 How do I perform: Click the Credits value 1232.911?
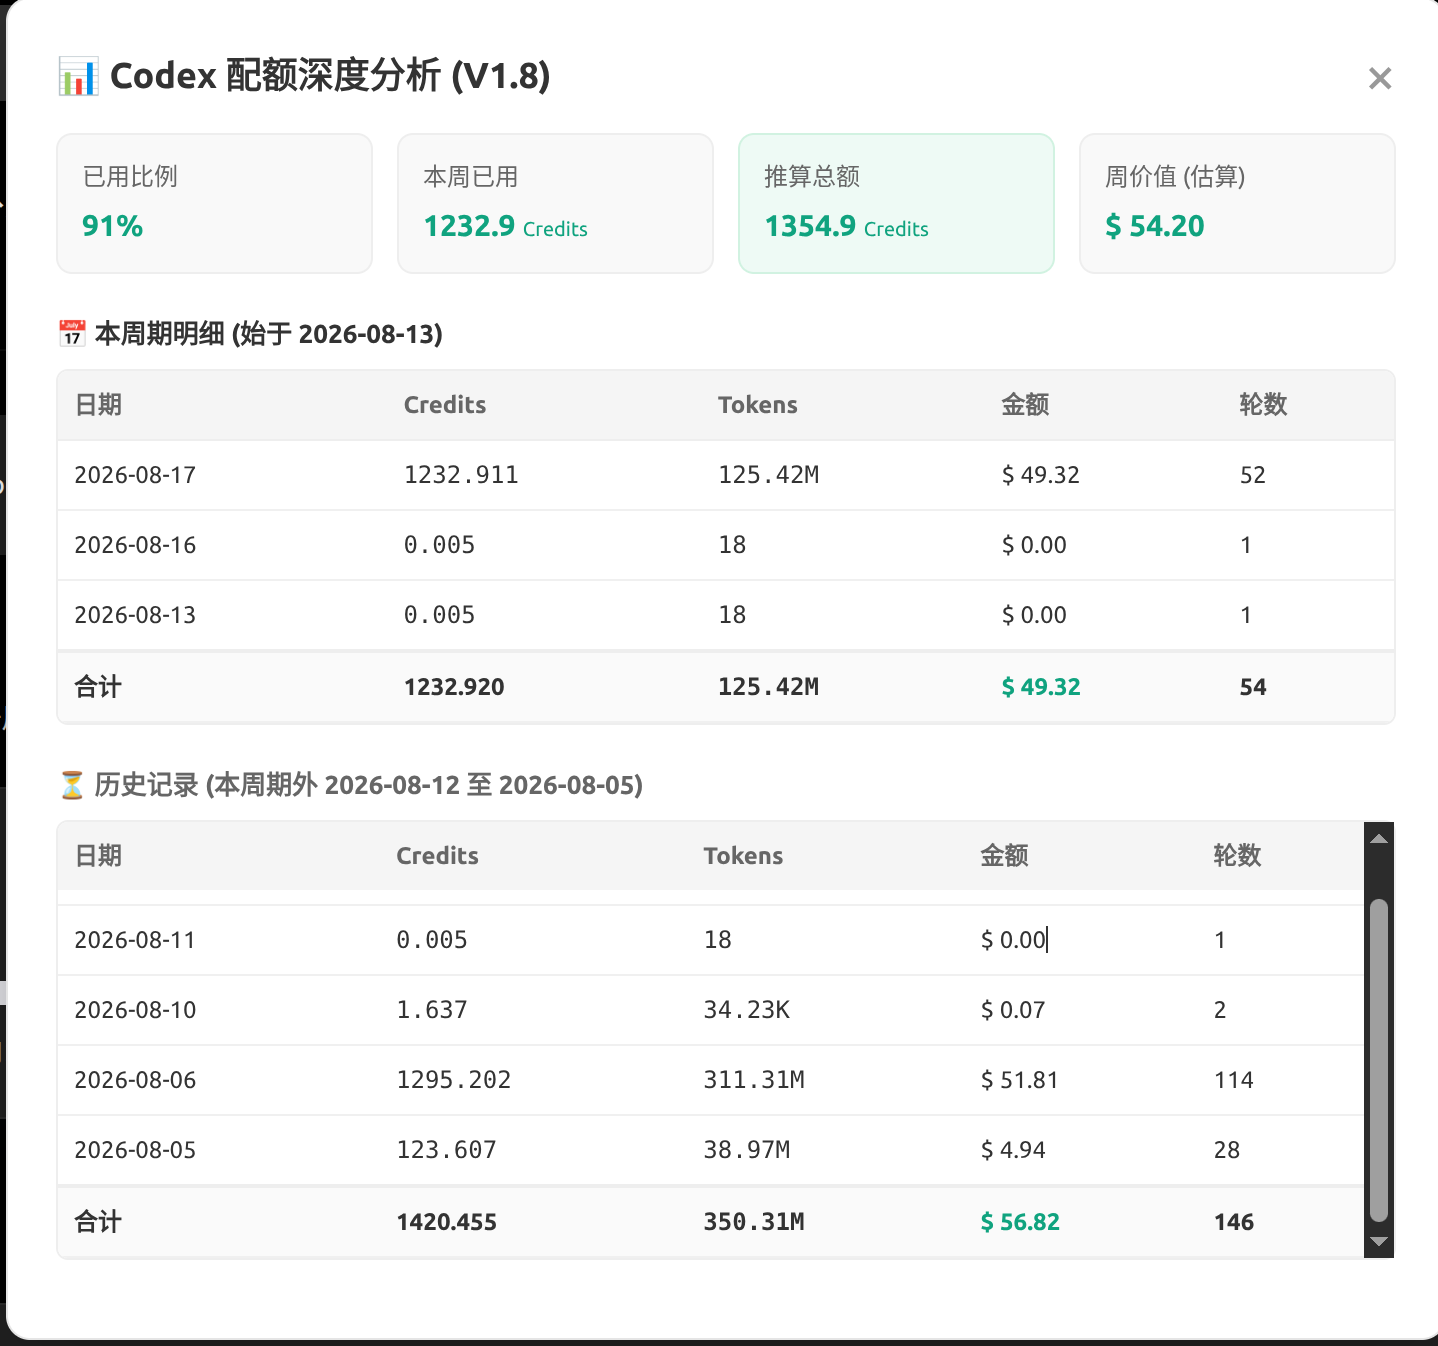point(461,475)
